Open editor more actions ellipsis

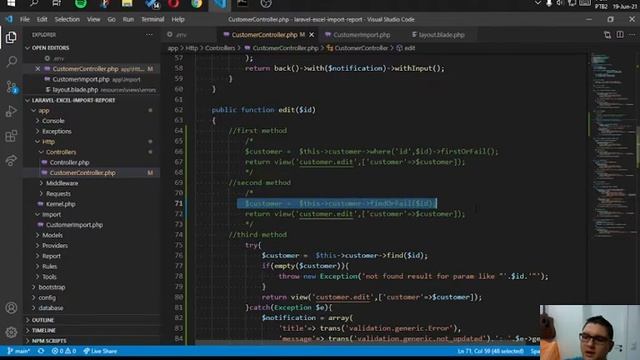[632, 35]
